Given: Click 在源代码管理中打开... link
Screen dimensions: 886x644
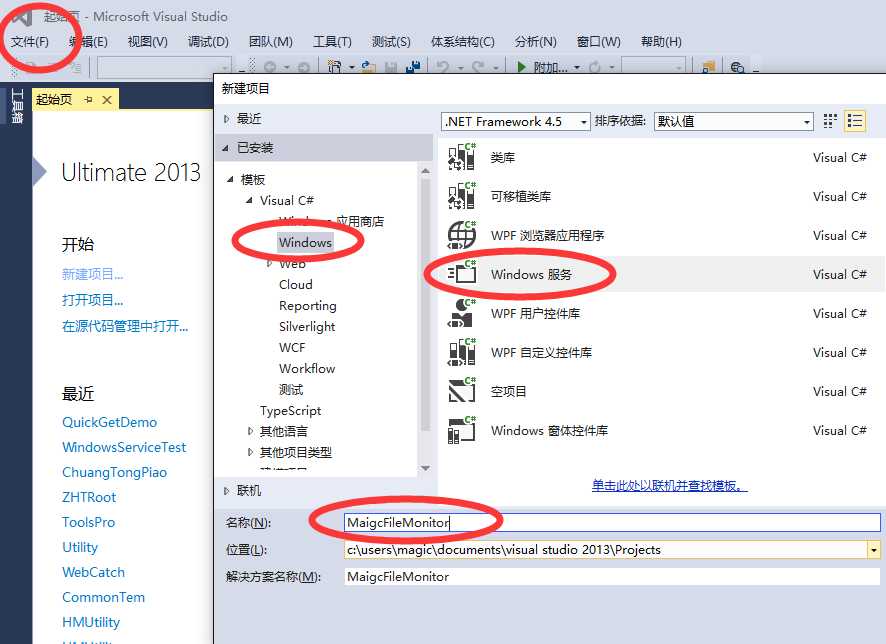Looking at the screenshot, I should (125, 326).
